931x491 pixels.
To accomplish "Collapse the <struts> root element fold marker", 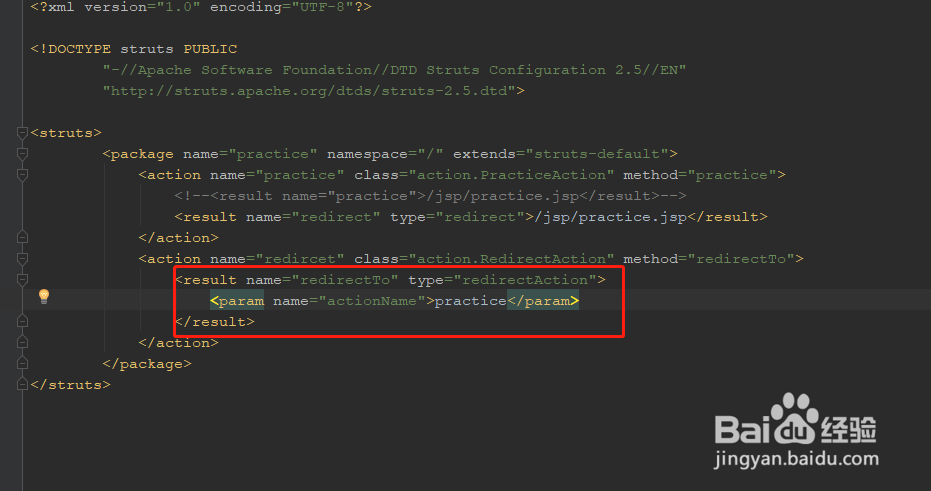I will tap(23, 132).
